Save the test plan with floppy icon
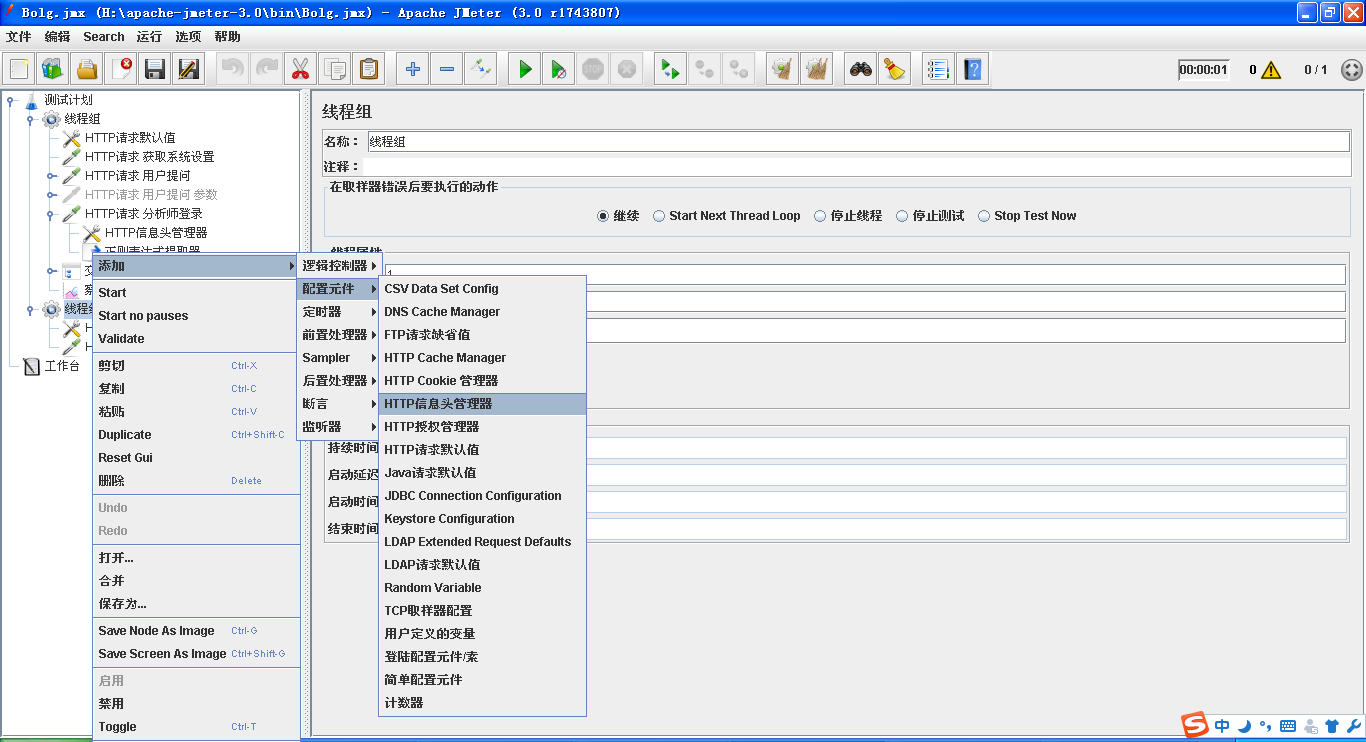1366x742 pixels. [155, 69]
